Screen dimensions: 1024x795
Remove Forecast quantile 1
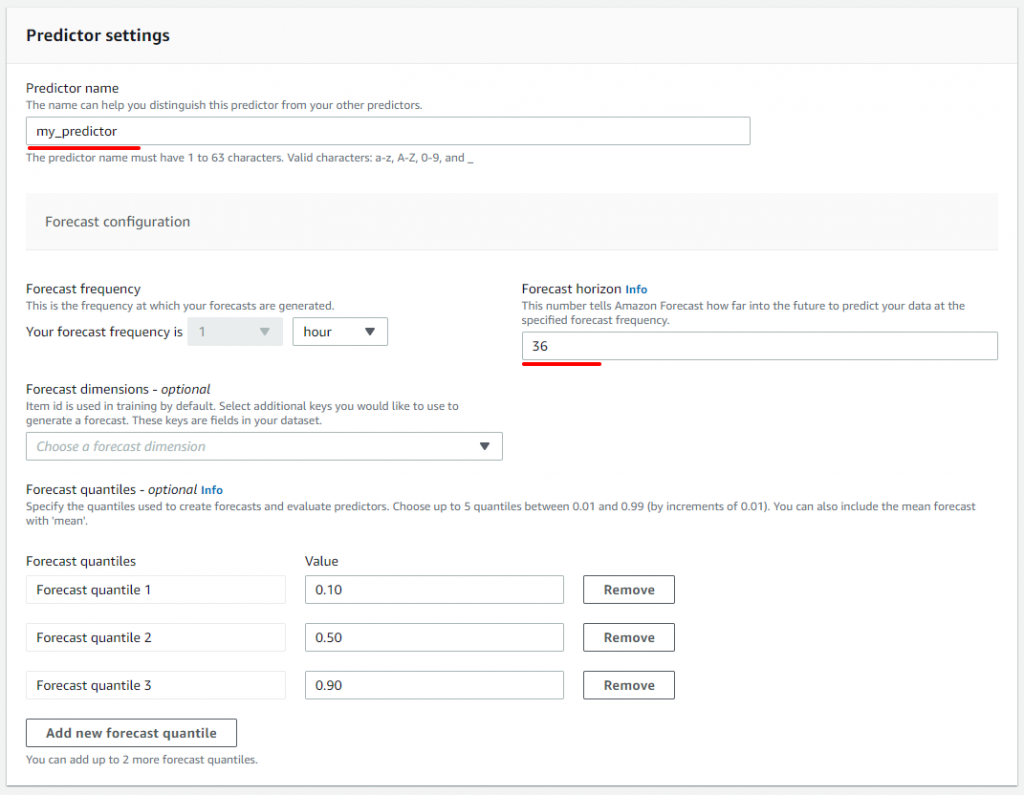pos(629,590)
